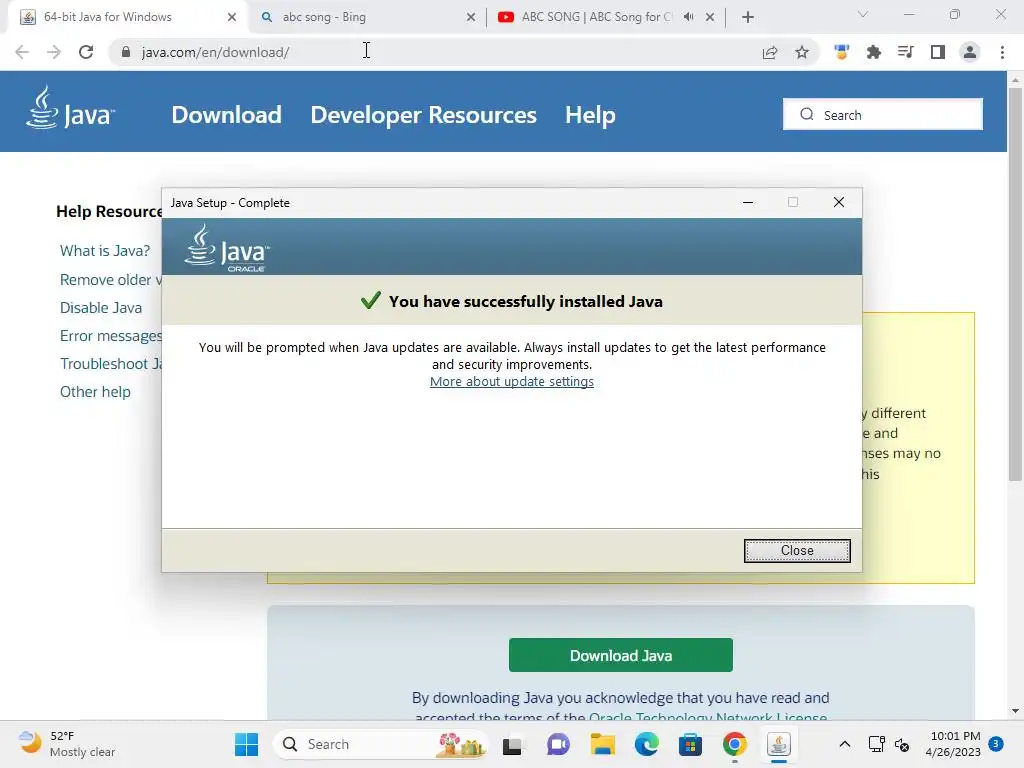
Task: Show hidden system tray icons
Action: tap(844, 744)
